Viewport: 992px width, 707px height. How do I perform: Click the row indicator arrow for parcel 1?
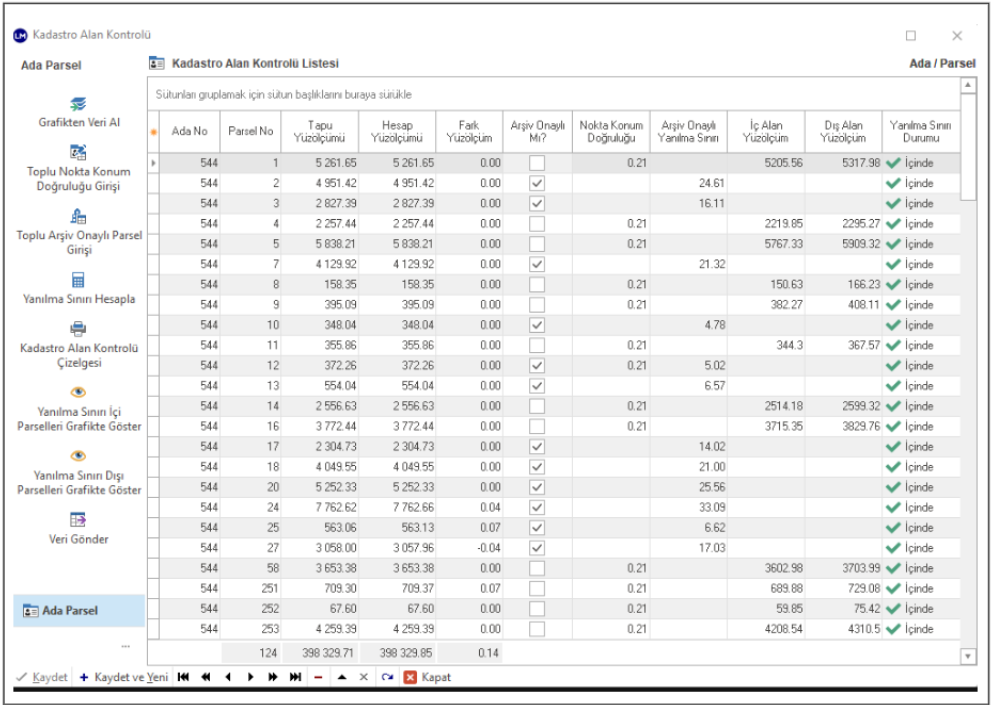pyautogui.click(x=153, y=163)
